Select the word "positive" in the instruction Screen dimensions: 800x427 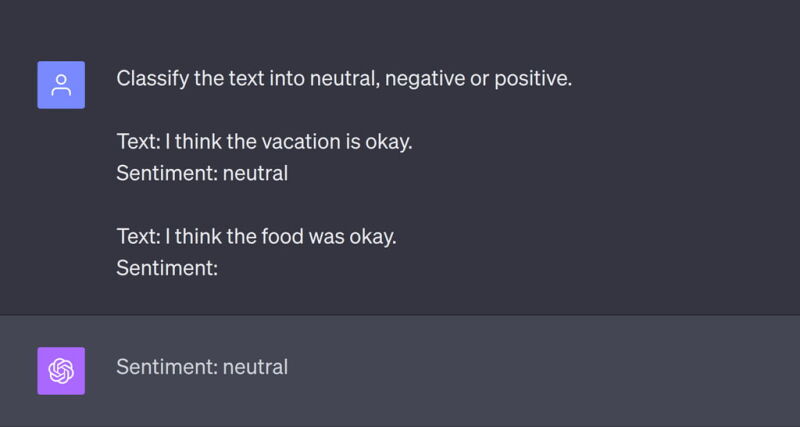[529, 79]
